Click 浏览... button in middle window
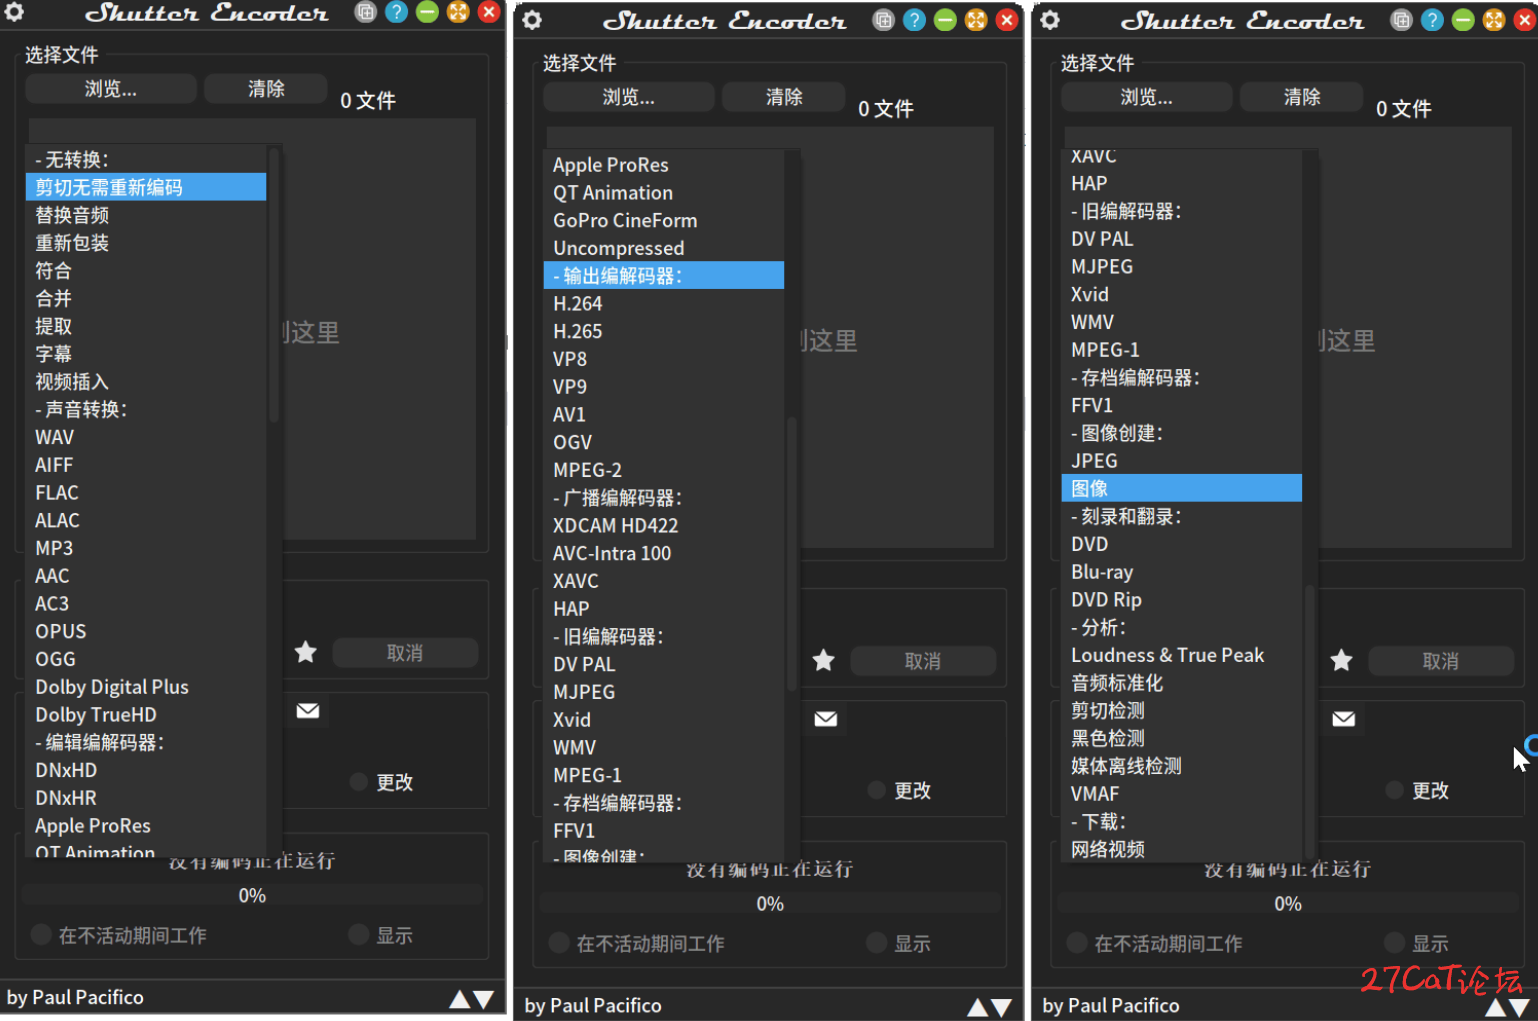The width and height of the screenshot is (1538, 1021). point(629,97)
